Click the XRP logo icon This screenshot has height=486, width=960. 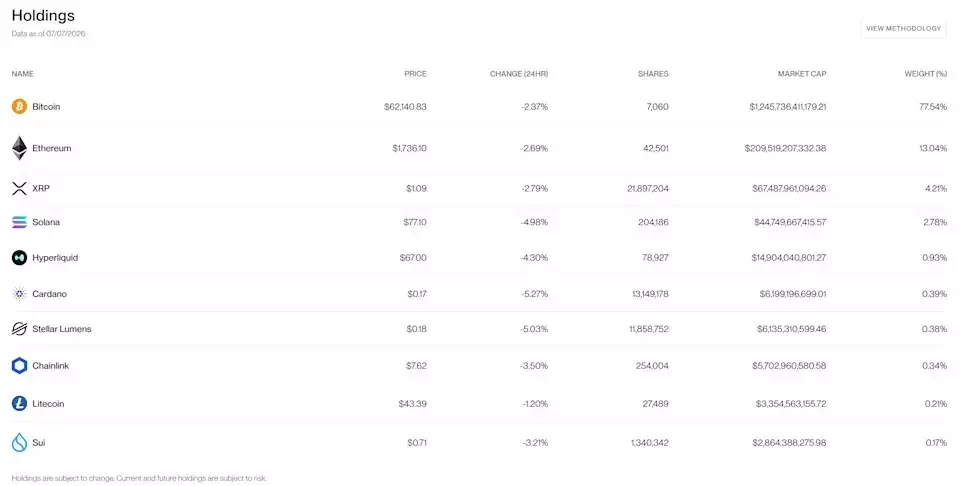20,189
